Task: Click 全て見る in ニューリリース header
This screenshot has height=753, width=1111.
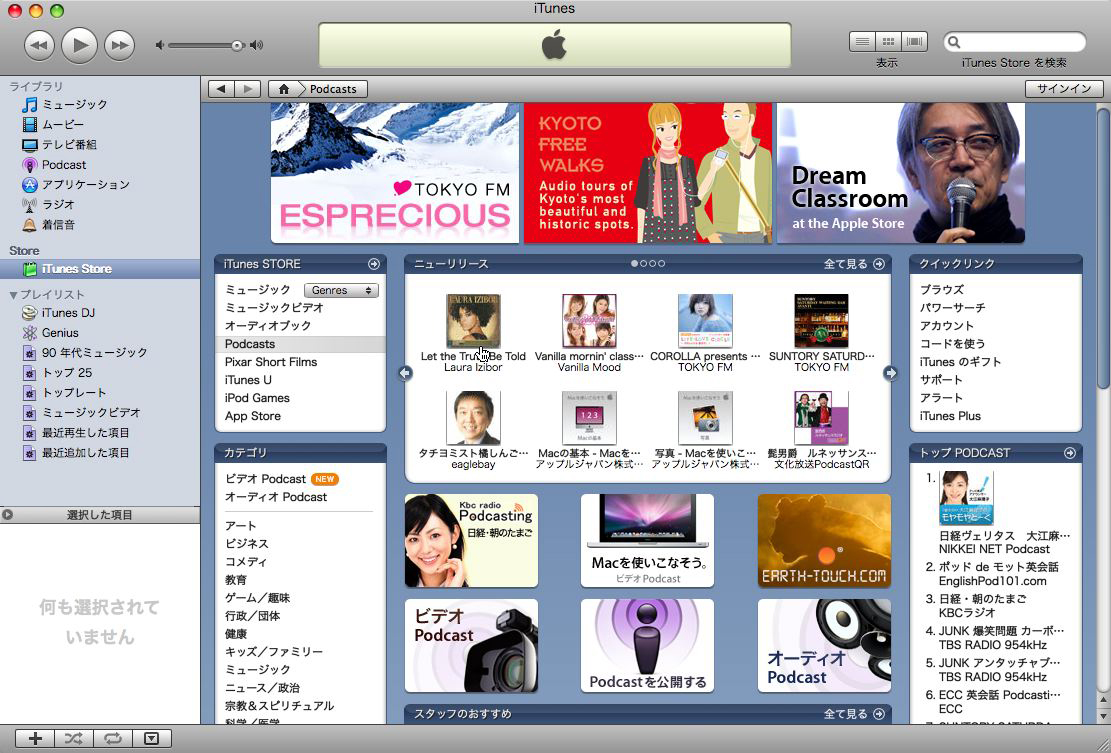Action: pos(854,264)
